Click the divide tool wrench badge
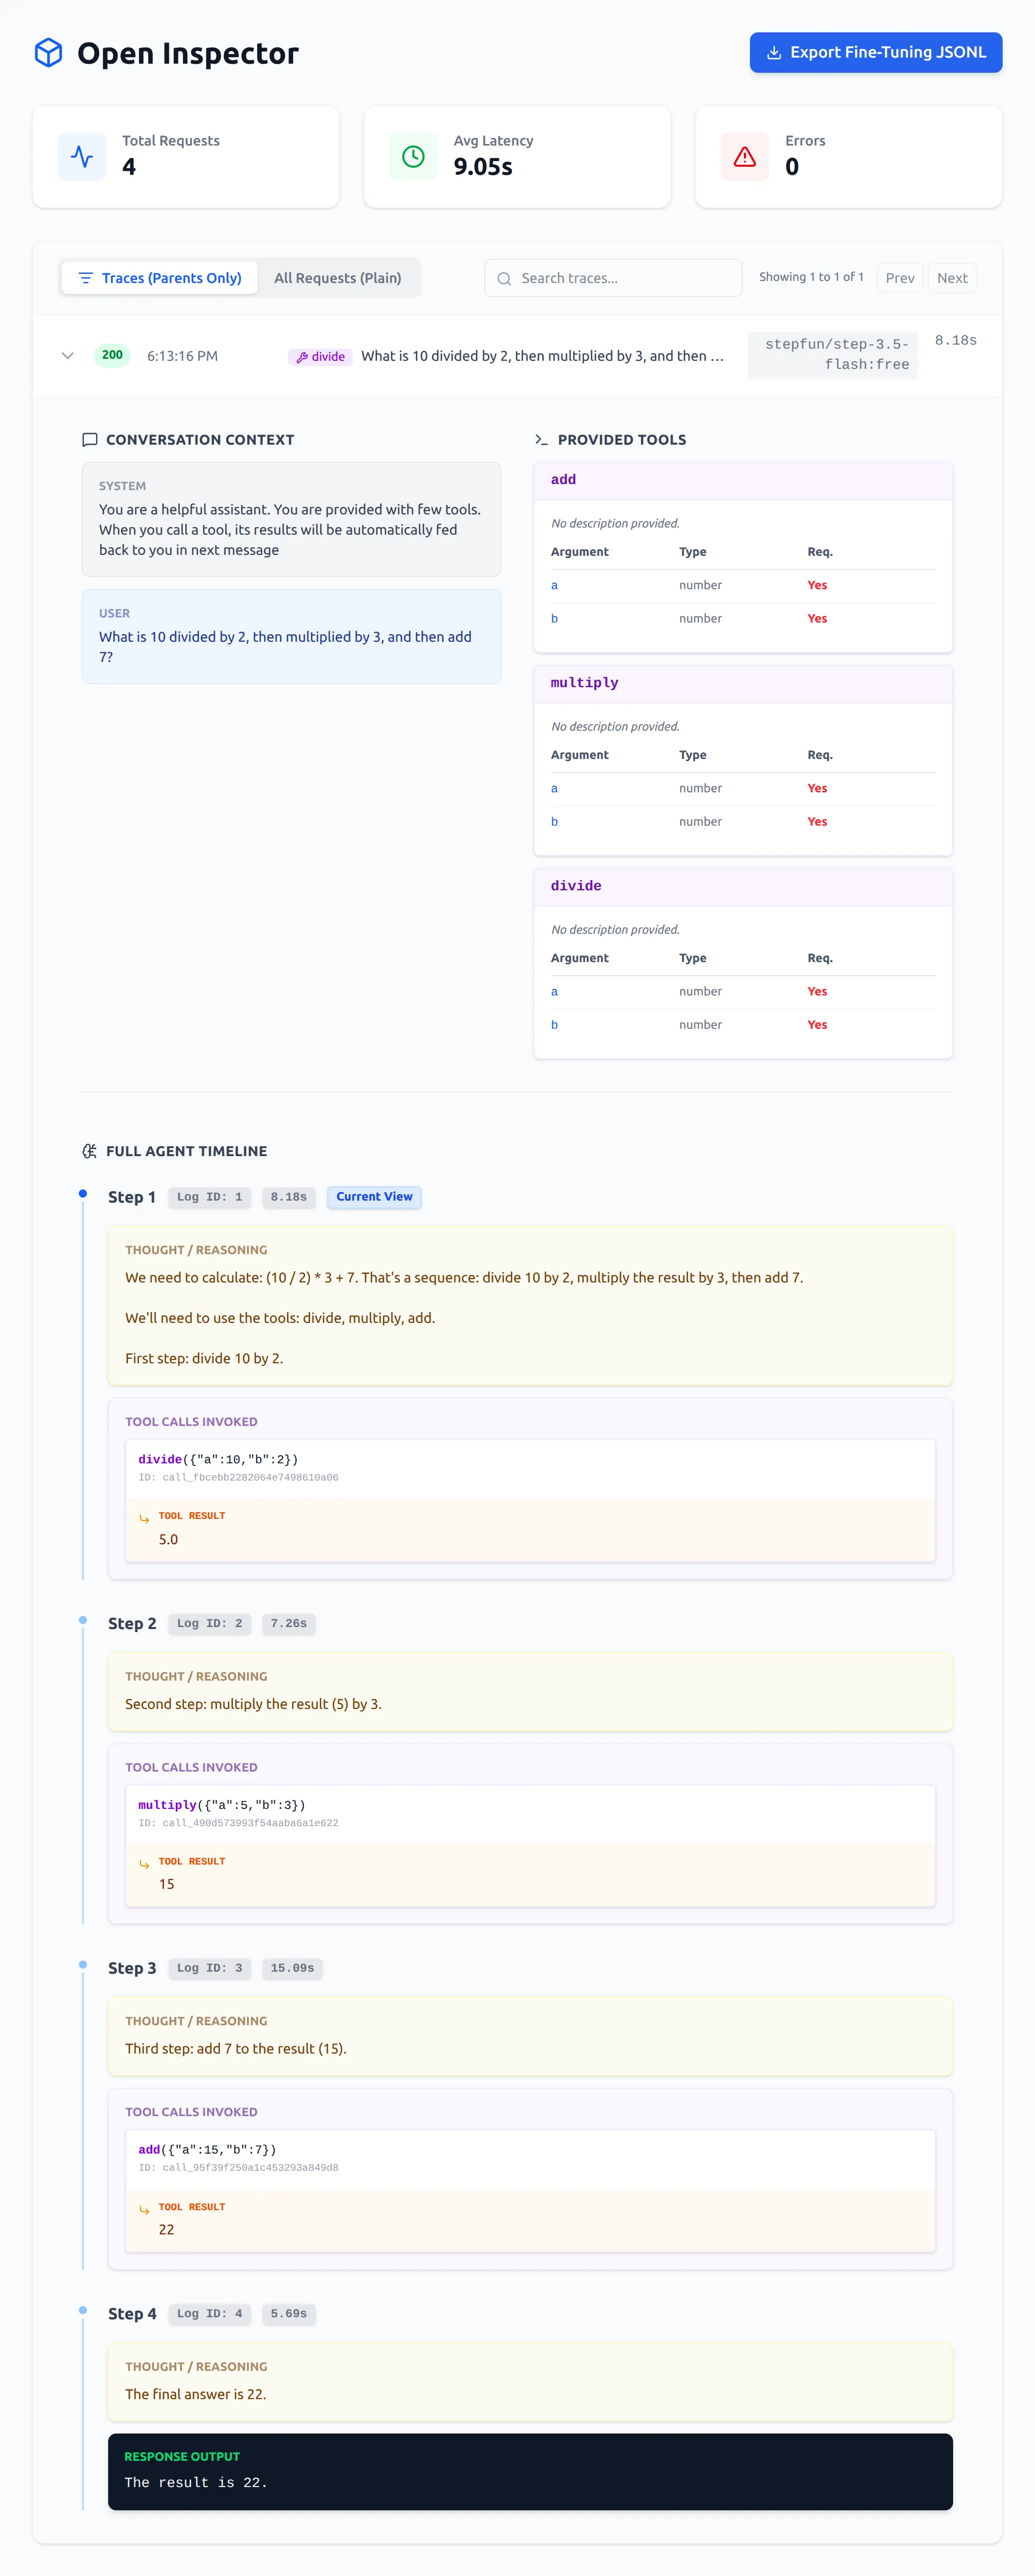 click(320, 357)
